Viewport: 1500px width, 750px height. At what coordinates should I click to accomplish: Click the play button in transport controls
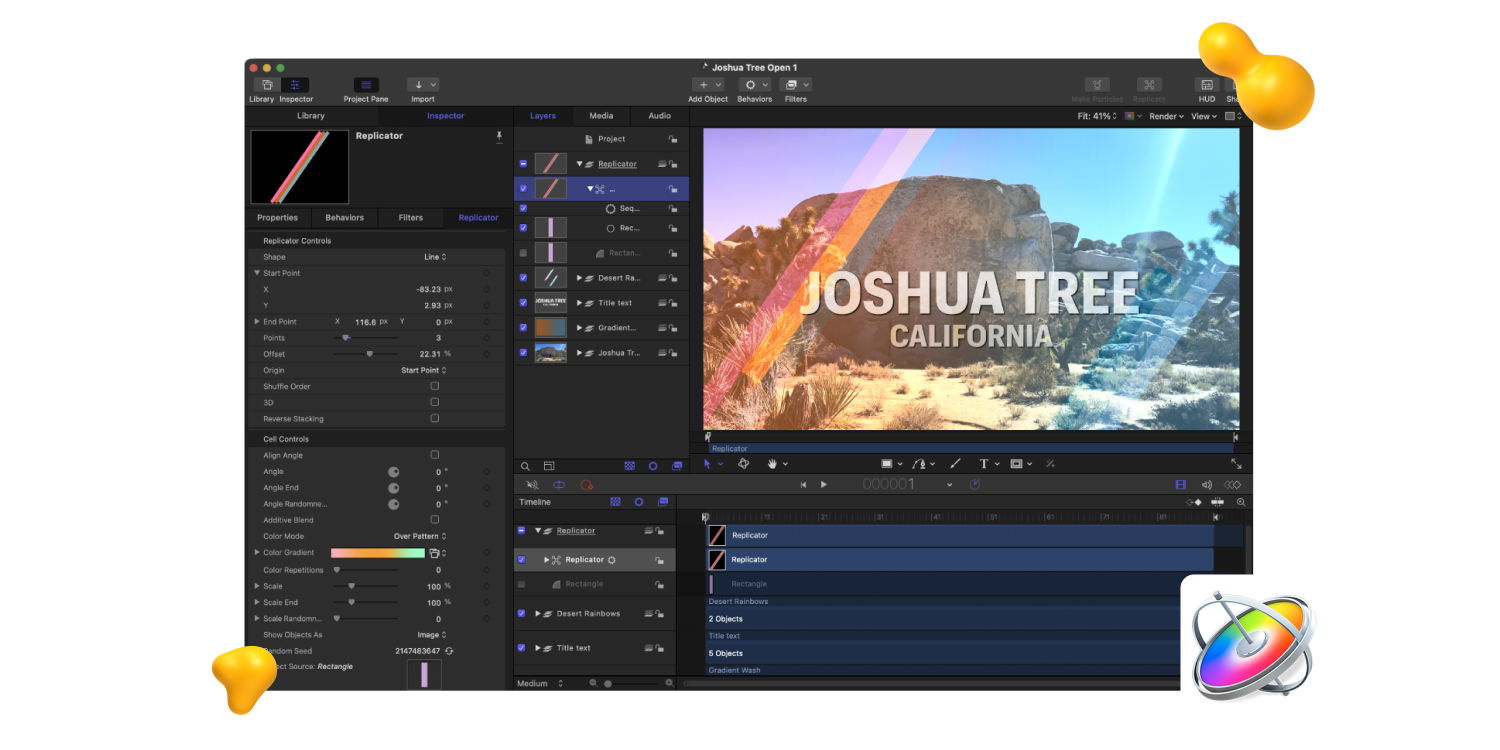coord(824,484)
